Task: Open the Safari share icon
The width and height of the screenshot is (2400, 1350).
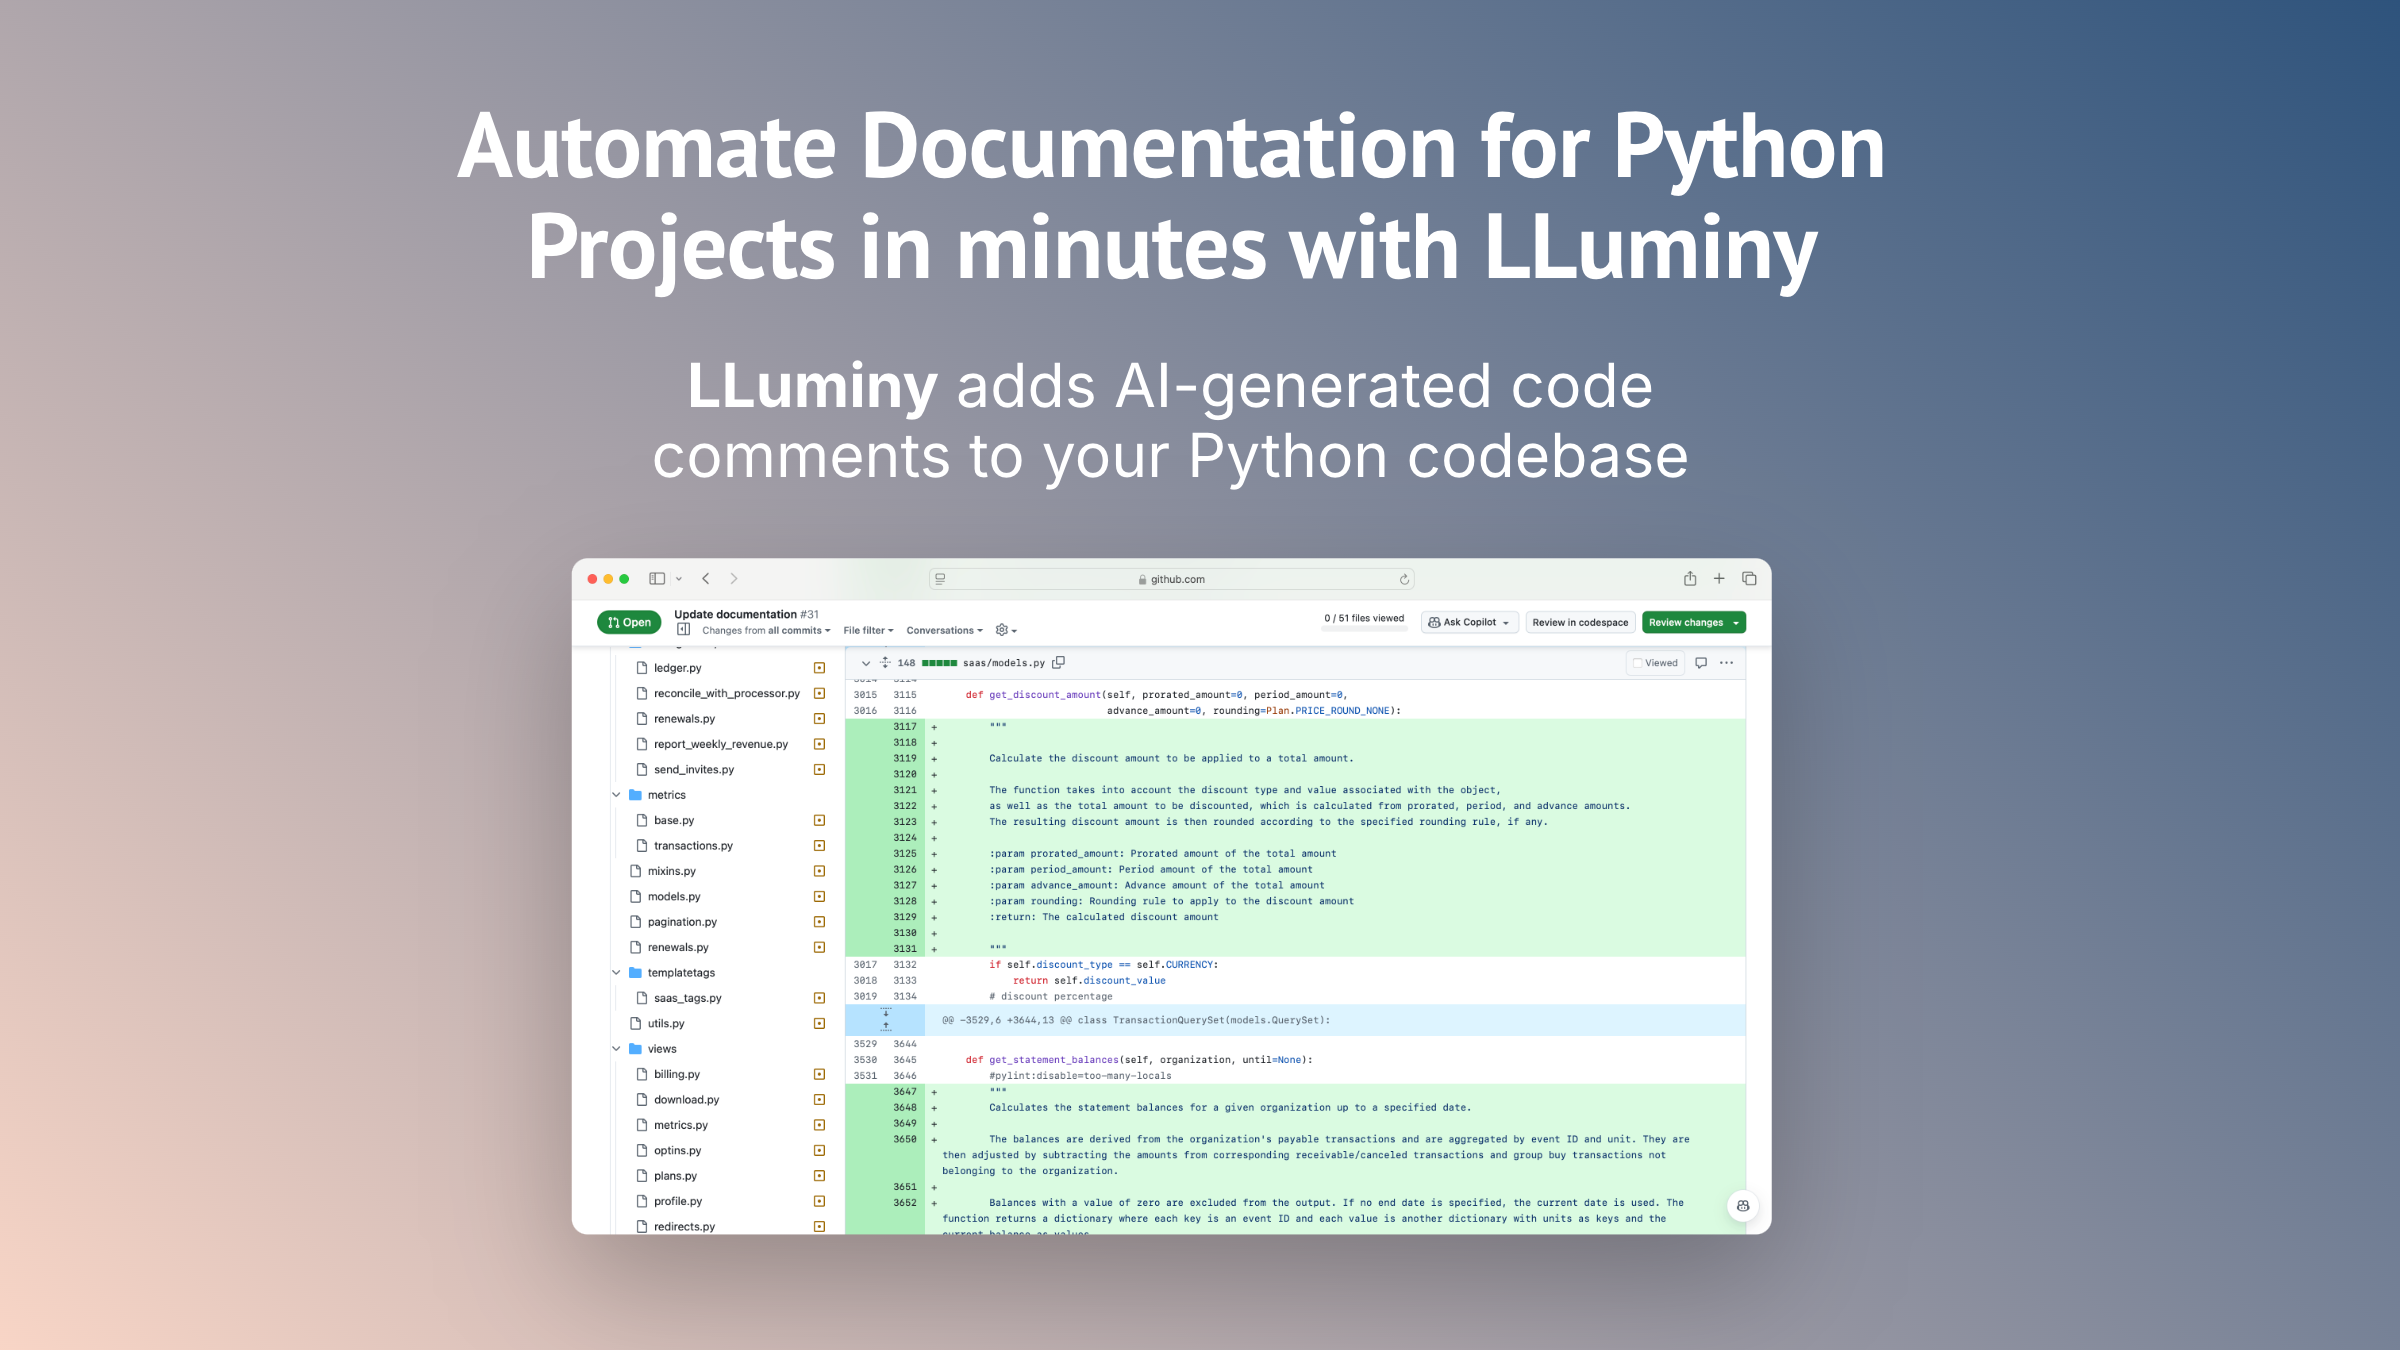Action: click(x=1690, y=578)
